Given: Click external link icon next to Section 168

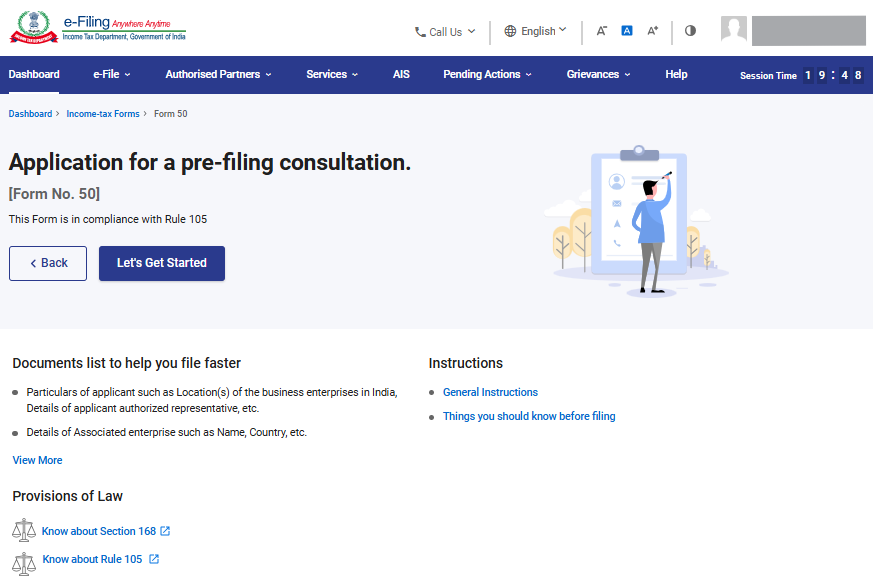Looking at the screenshot, I should pyautogui.click(x=165, y=531).
